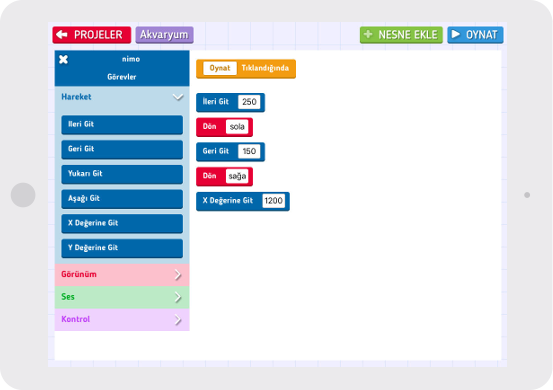Select the Y Değerine Git palette block

[x=122, y=248]
